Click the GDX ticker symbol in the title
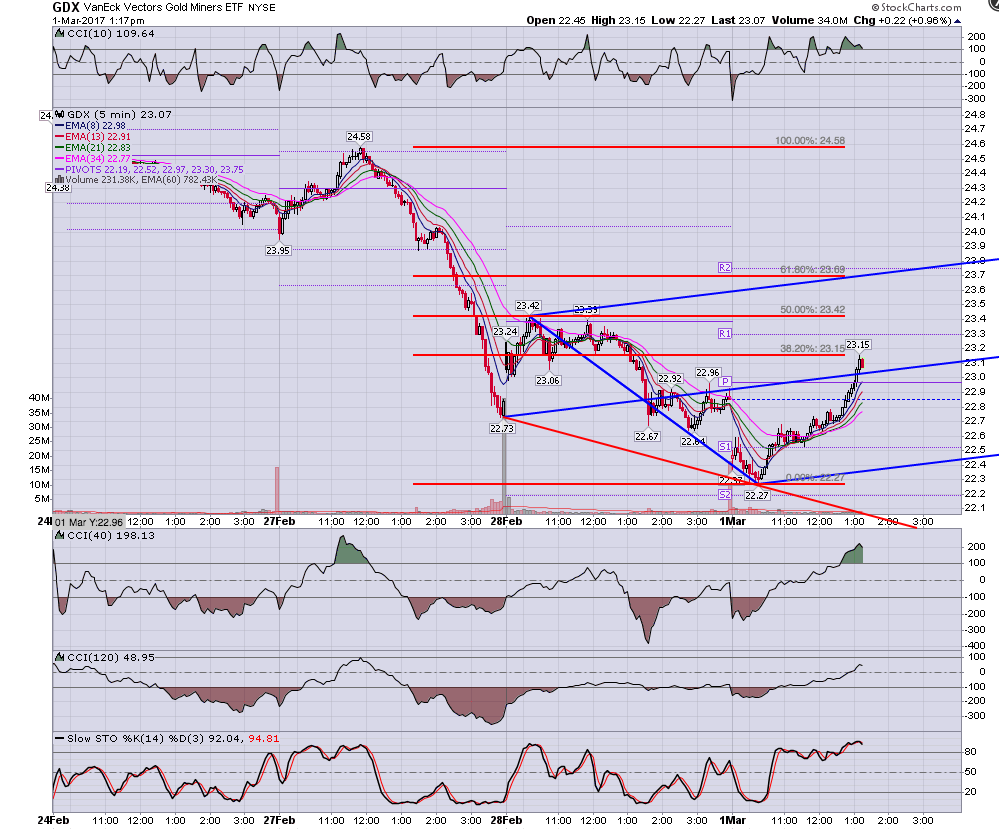The width and height of the screenshot is (999, 831). point(66,8)
